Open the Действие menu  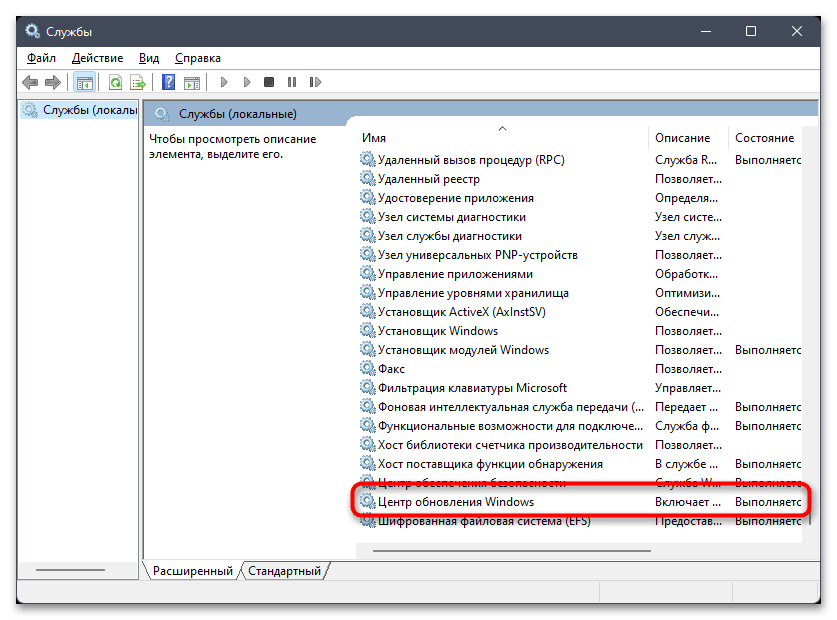[x=97, y=58]
